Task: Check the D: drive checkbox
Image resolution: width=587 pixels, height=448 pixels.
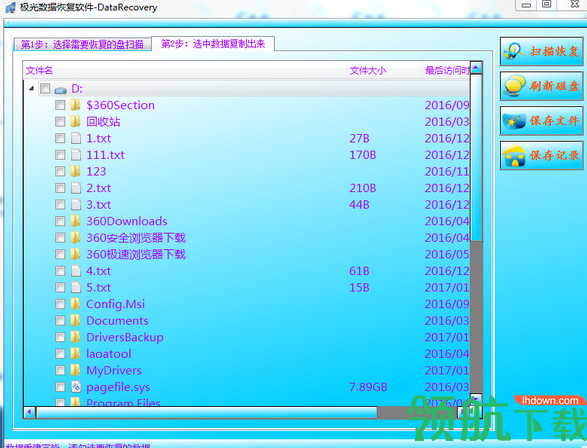Action: (45, 88)
